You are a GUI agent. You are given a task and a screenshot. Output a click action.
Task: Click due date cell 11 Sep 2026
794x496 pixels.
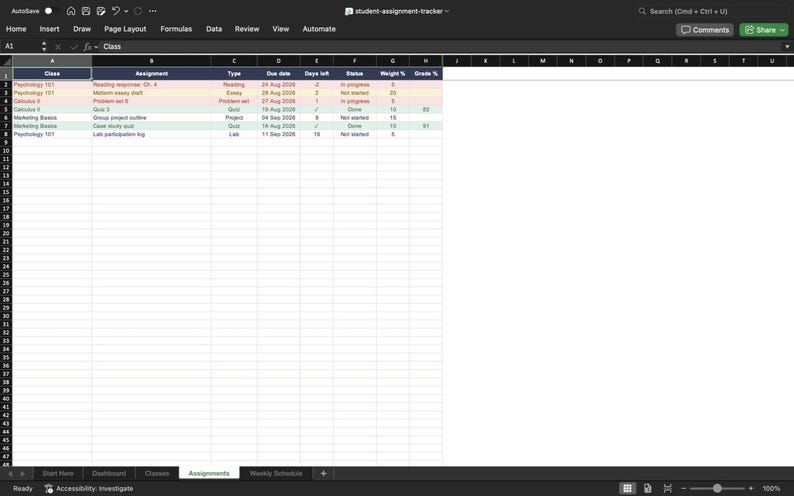coord(279,134)
